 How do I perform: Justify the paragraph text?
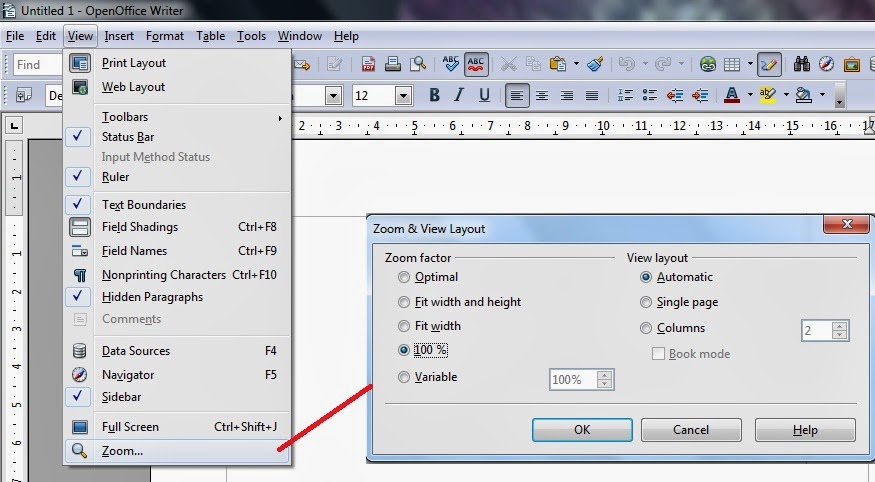(592, 95)
